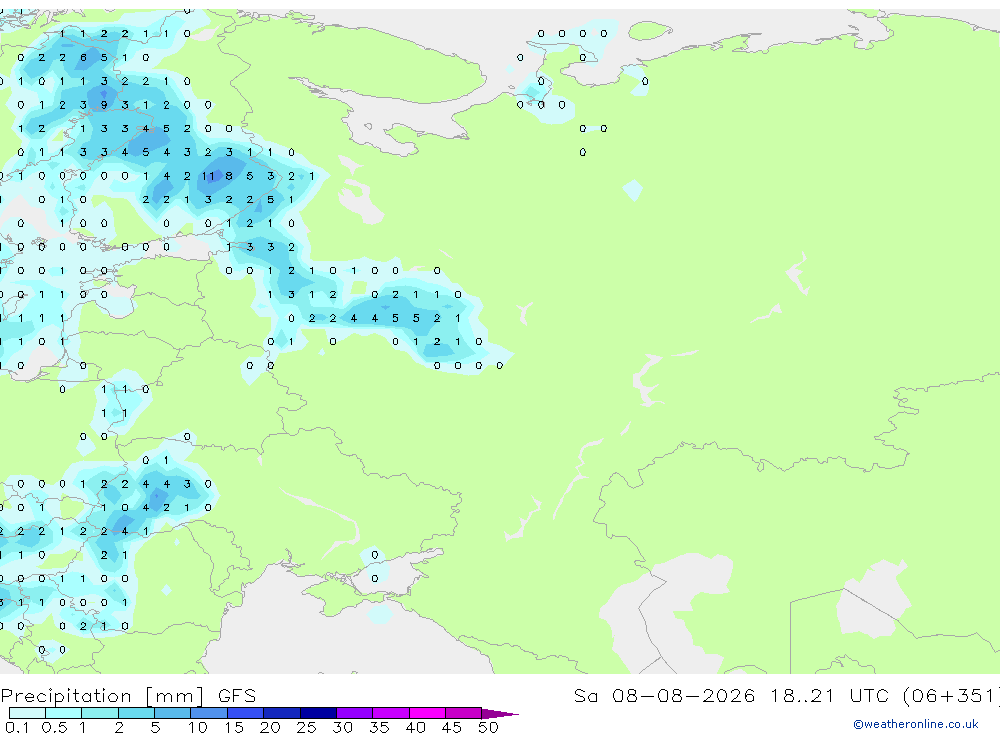Click the '45' legend scale label

(x=452, y=727)
